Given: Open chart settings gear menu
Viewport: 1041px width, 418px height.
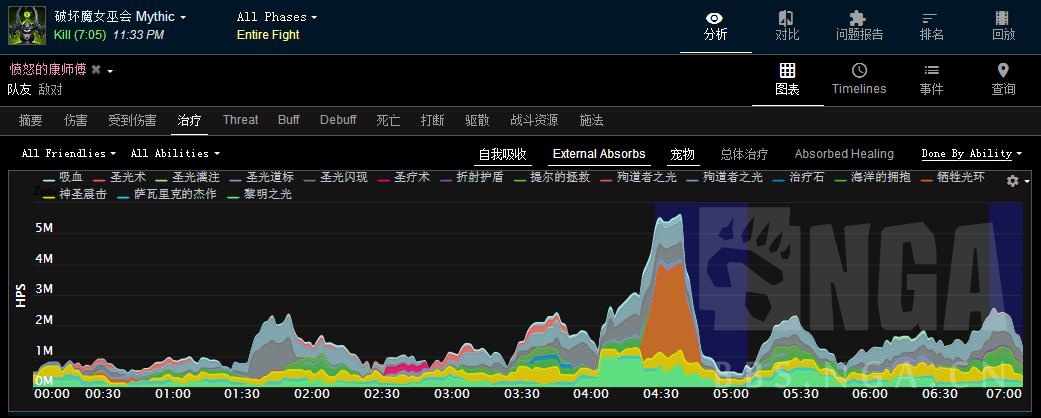Looking at the screenshot, I should click(1012, 180).
